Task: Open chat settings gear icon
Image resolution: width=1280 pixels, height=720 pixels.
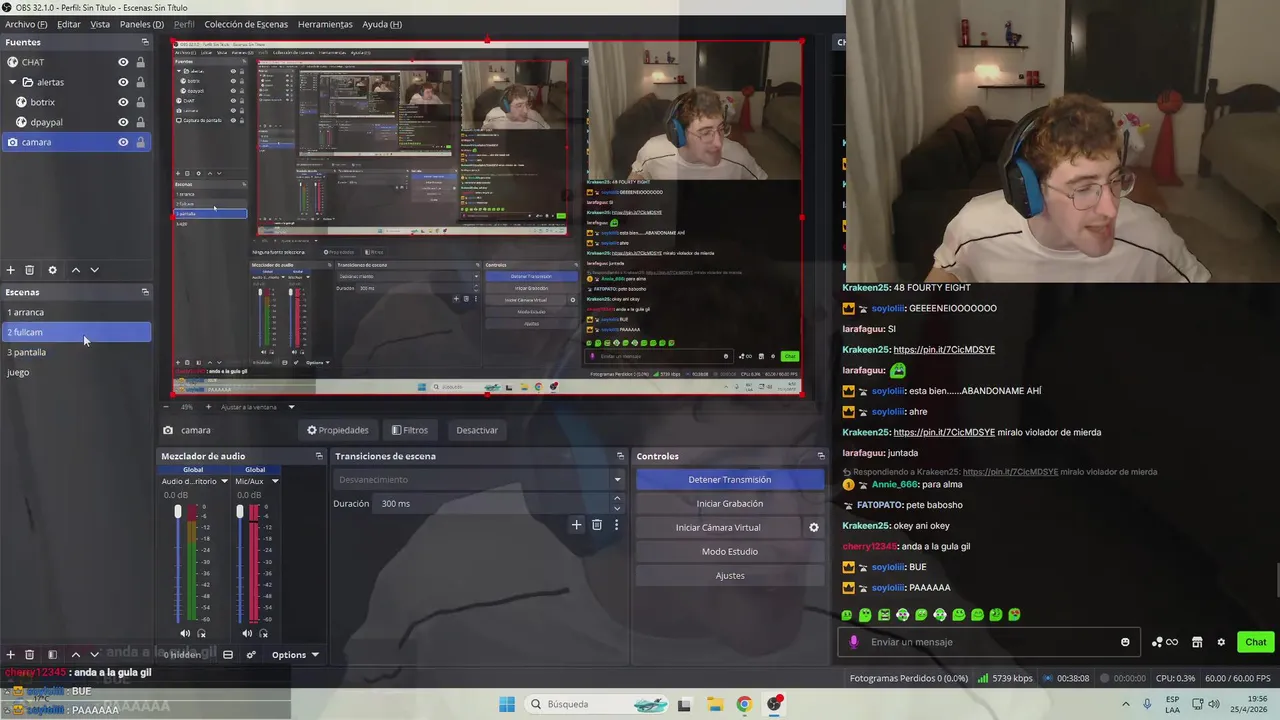Action: [x=1221, y=642]
